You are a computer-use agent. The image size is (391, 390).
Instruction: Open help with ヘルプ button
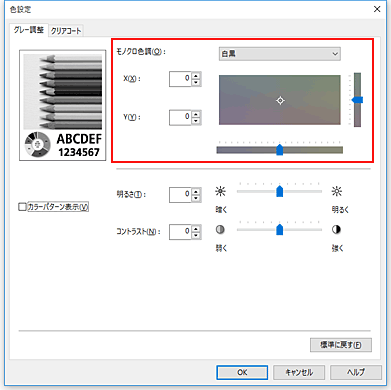pos(356,372)
